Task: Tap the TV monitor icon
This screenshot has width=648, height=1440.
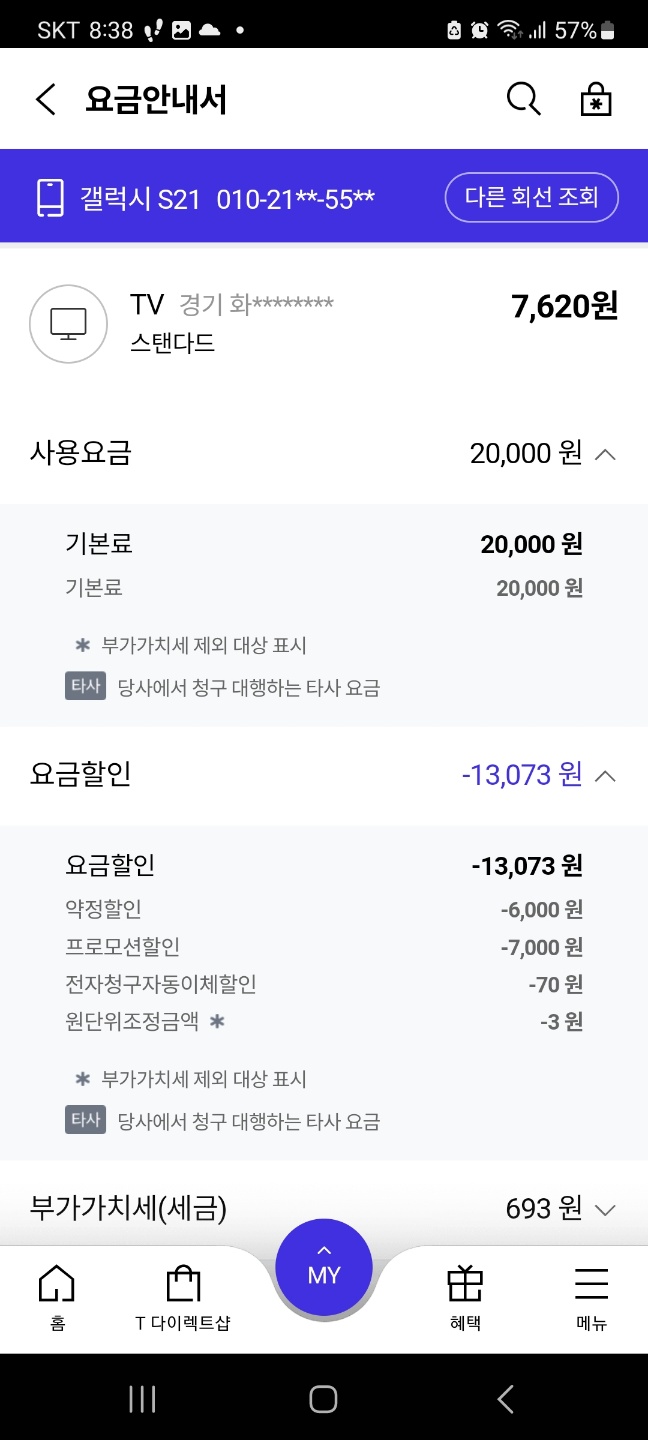Action: coord(68,323)
